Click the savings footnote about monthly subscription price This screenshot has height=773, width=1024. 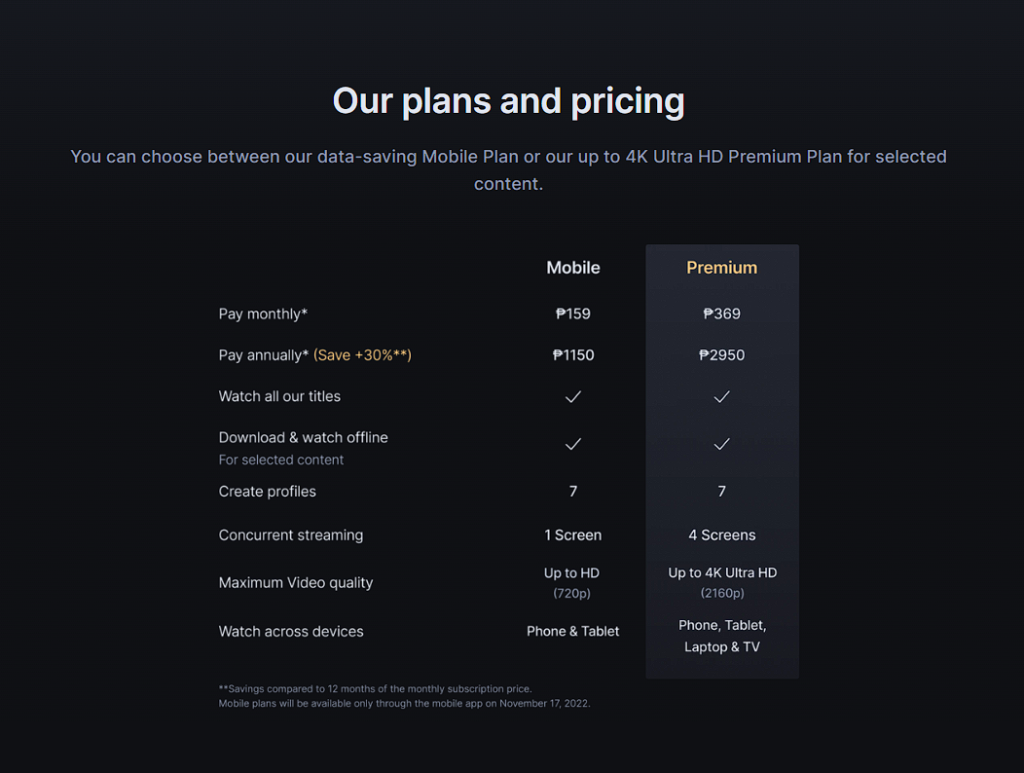375,689
